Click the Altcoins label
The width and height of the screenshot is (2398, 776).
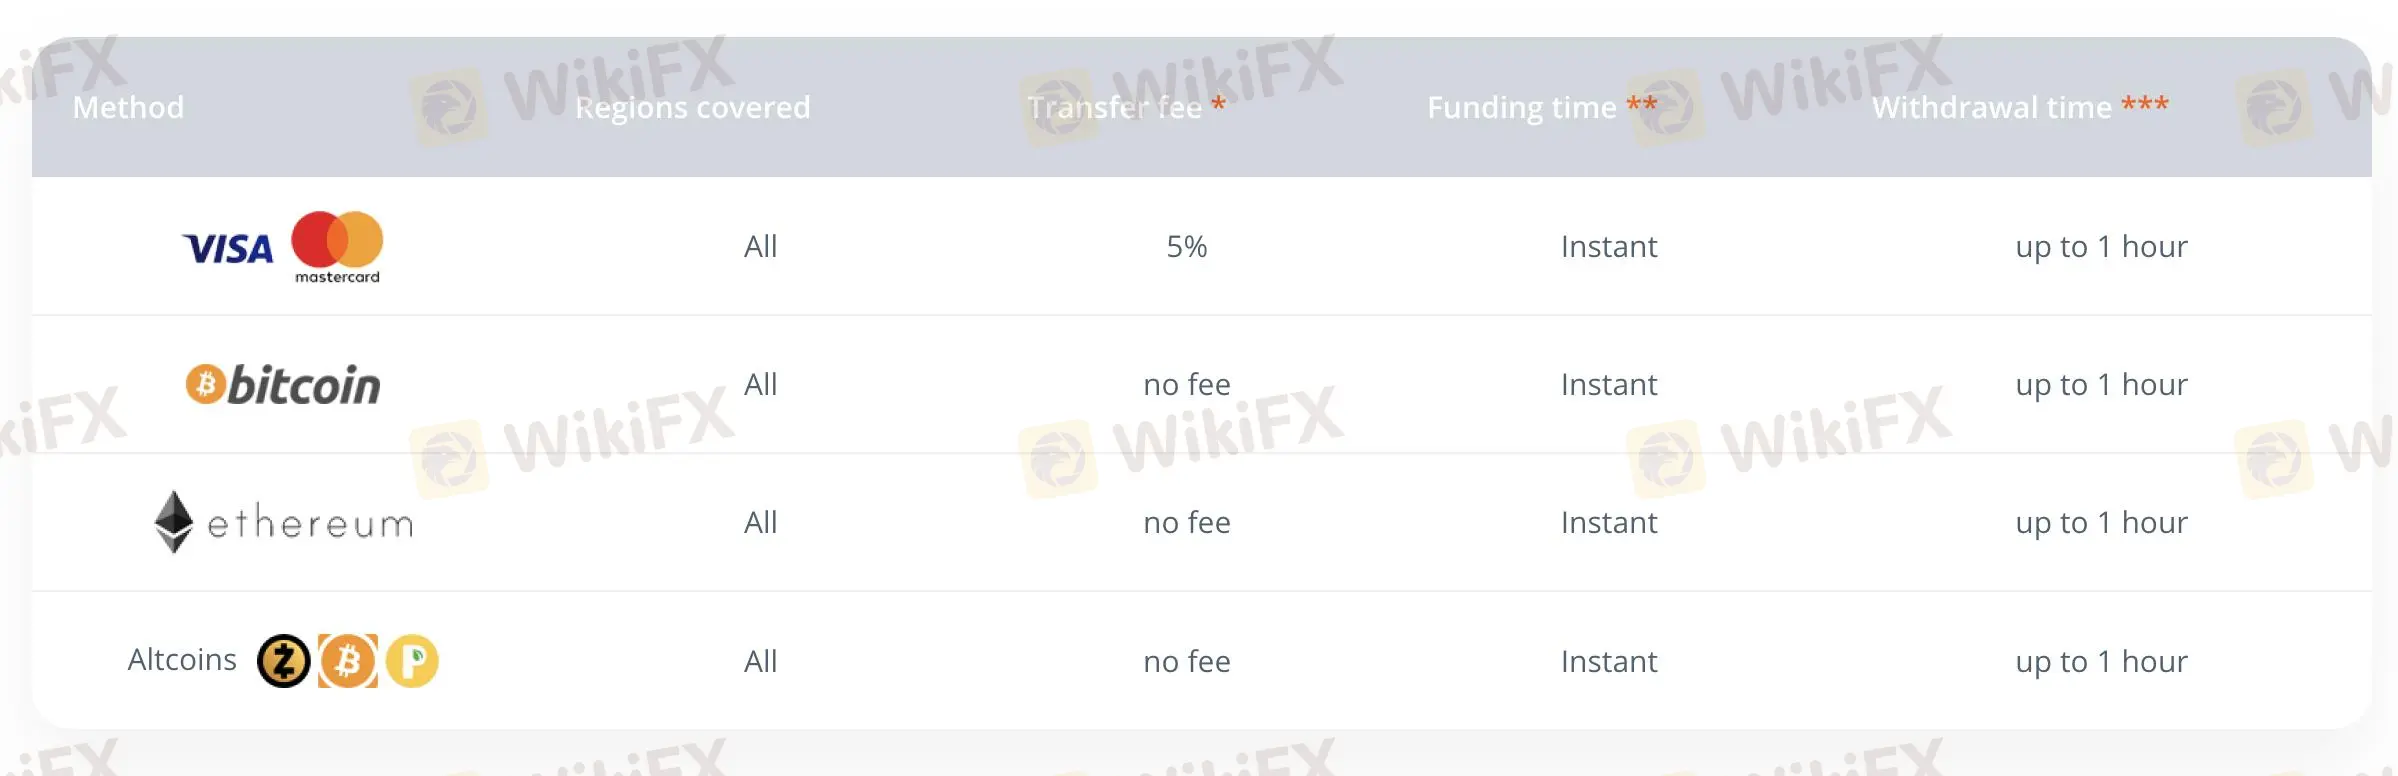click(182, 660)
